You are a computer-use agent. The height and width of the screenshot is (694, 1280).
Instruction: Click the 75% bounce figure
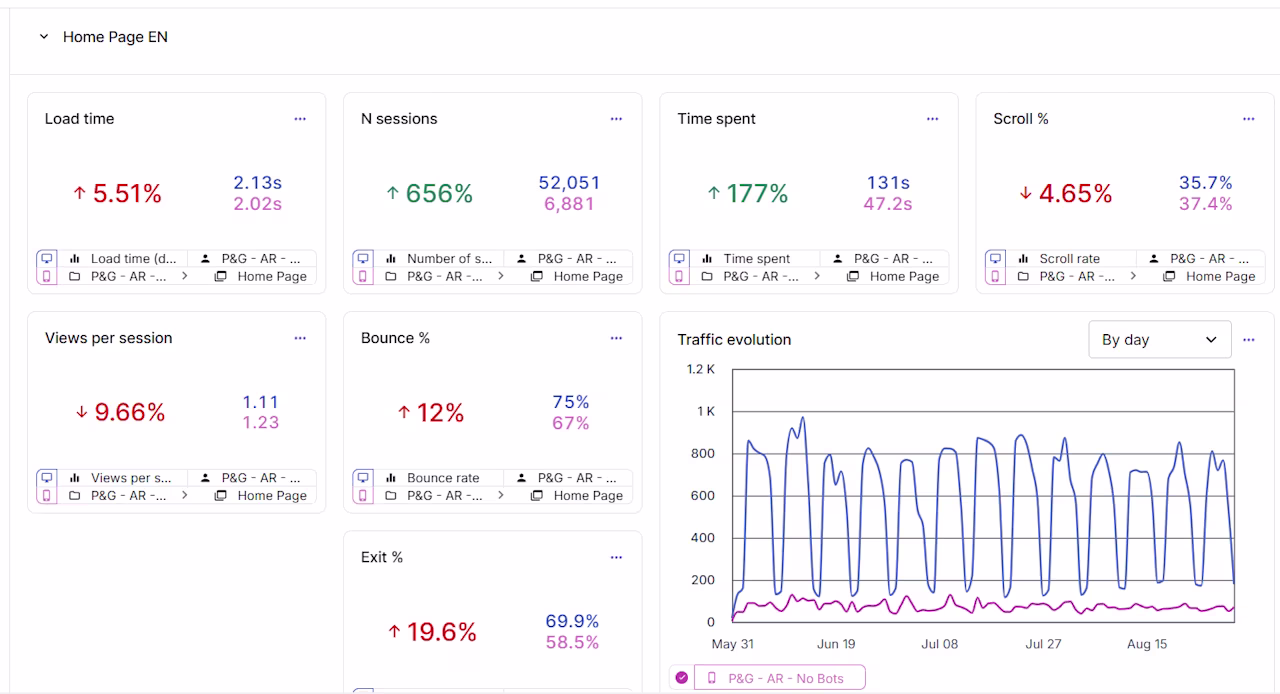click(571, 402)
